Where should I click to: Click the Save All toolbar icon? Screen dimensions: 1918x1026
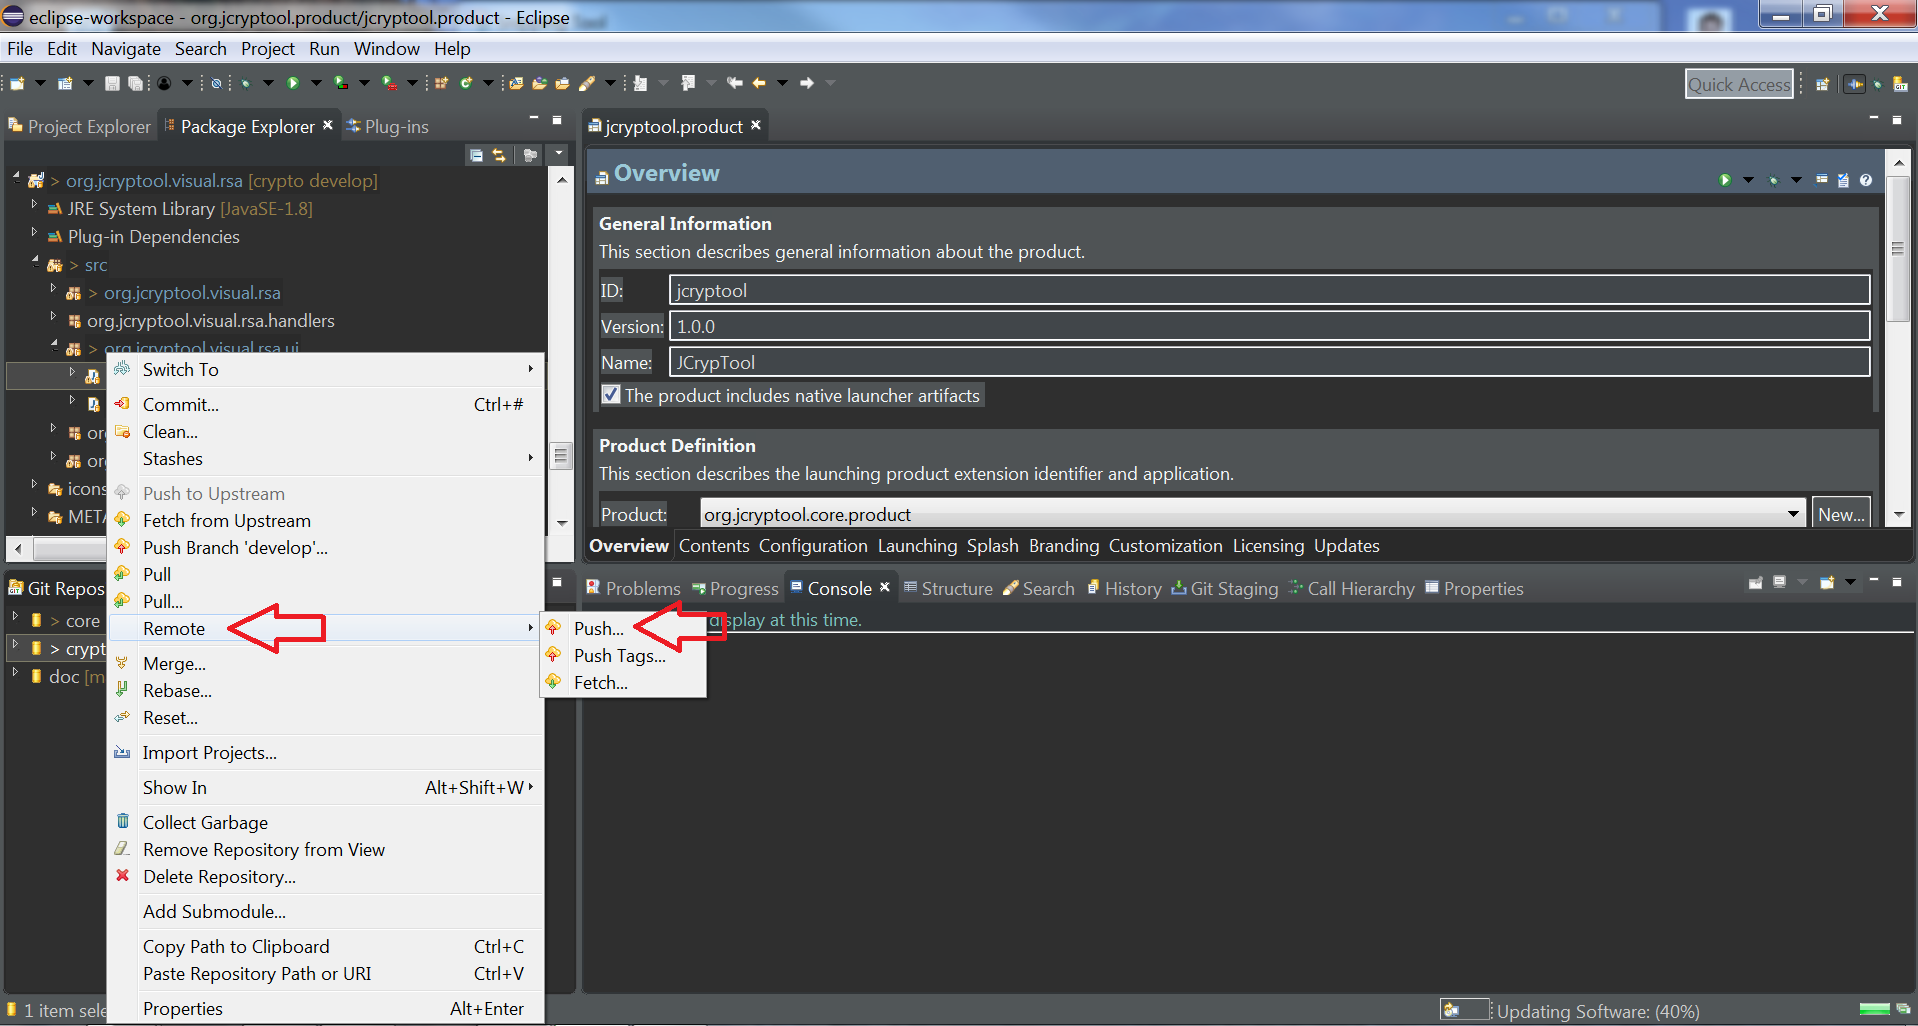tap(135, 83)
